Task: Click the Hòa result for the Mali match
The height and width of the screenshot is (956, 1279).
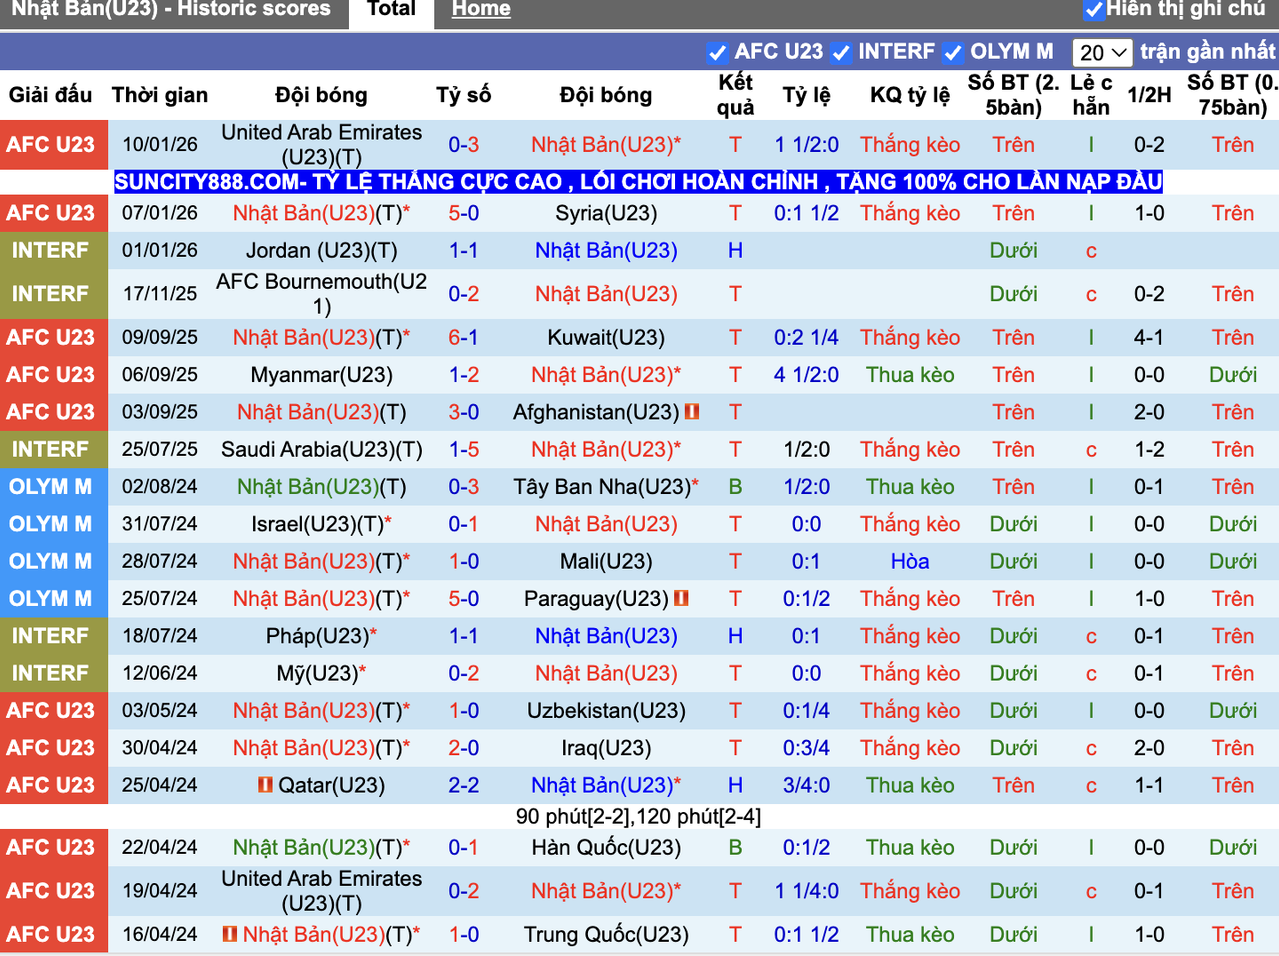Action: point(910,562)
